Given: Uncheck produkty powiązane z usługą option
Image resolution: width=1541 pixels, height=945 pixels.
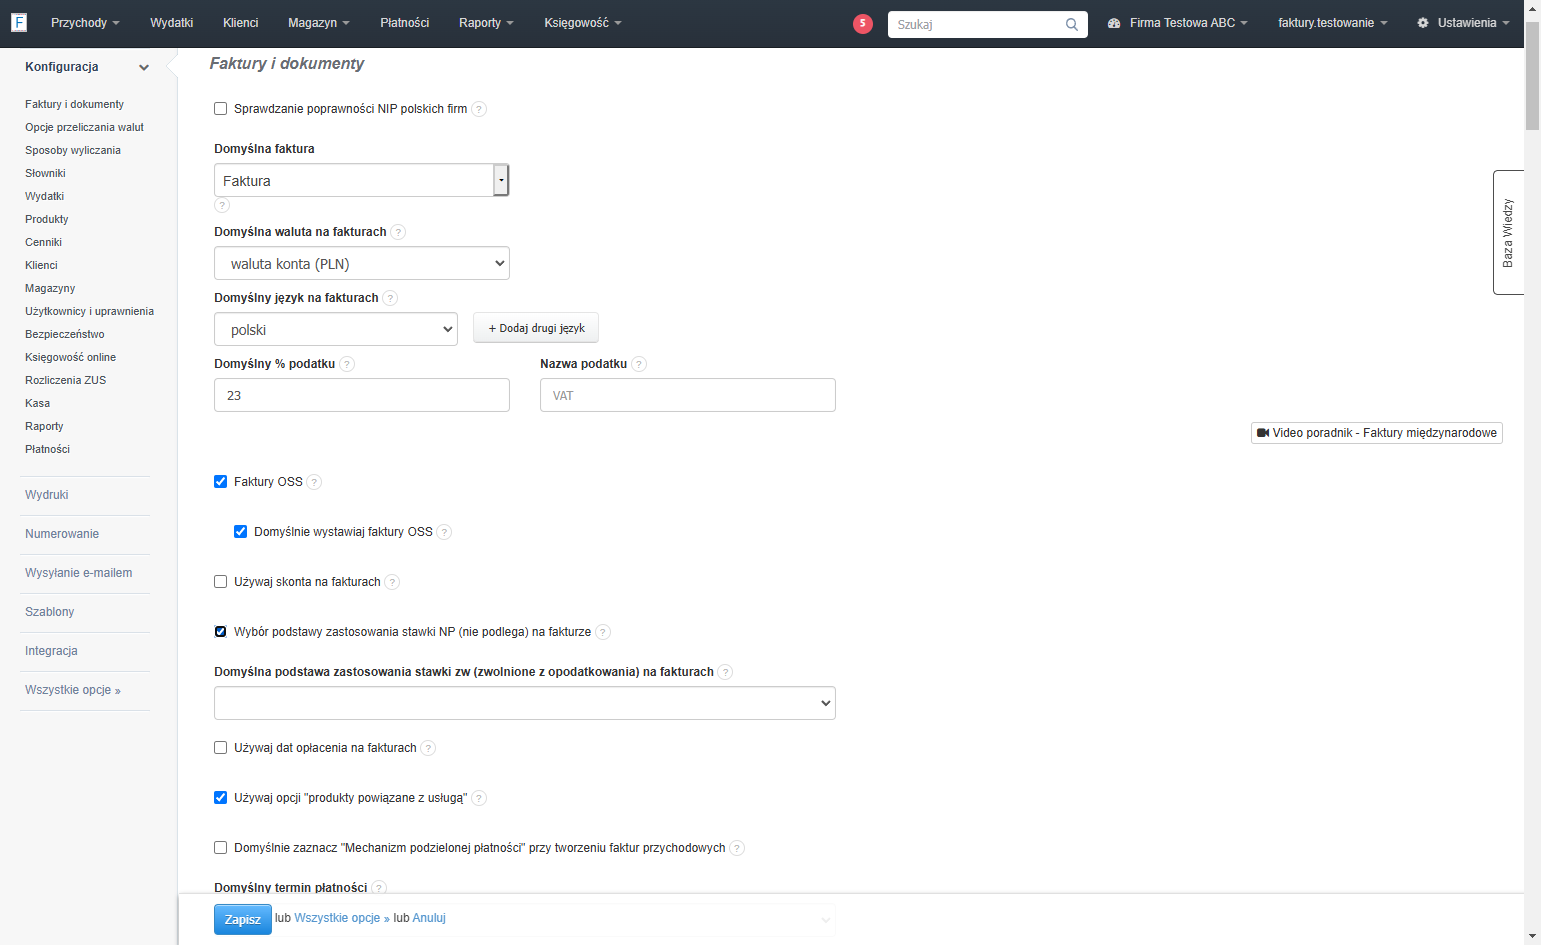Looking at the screenshot, I should tap(221, 798).
